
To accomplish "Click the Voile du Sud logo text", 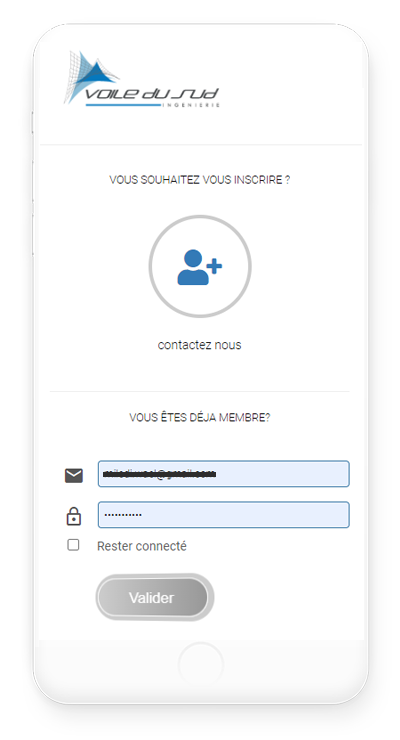I will pos(151,94).
